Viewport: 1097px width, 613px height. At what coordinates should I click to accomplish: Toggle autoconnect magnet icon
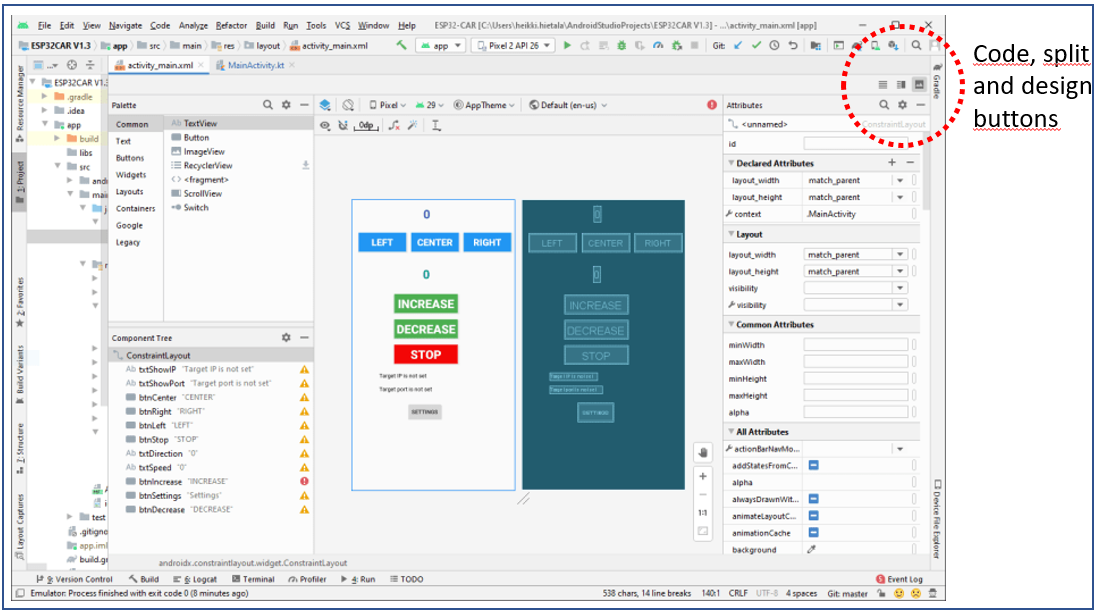344,125
